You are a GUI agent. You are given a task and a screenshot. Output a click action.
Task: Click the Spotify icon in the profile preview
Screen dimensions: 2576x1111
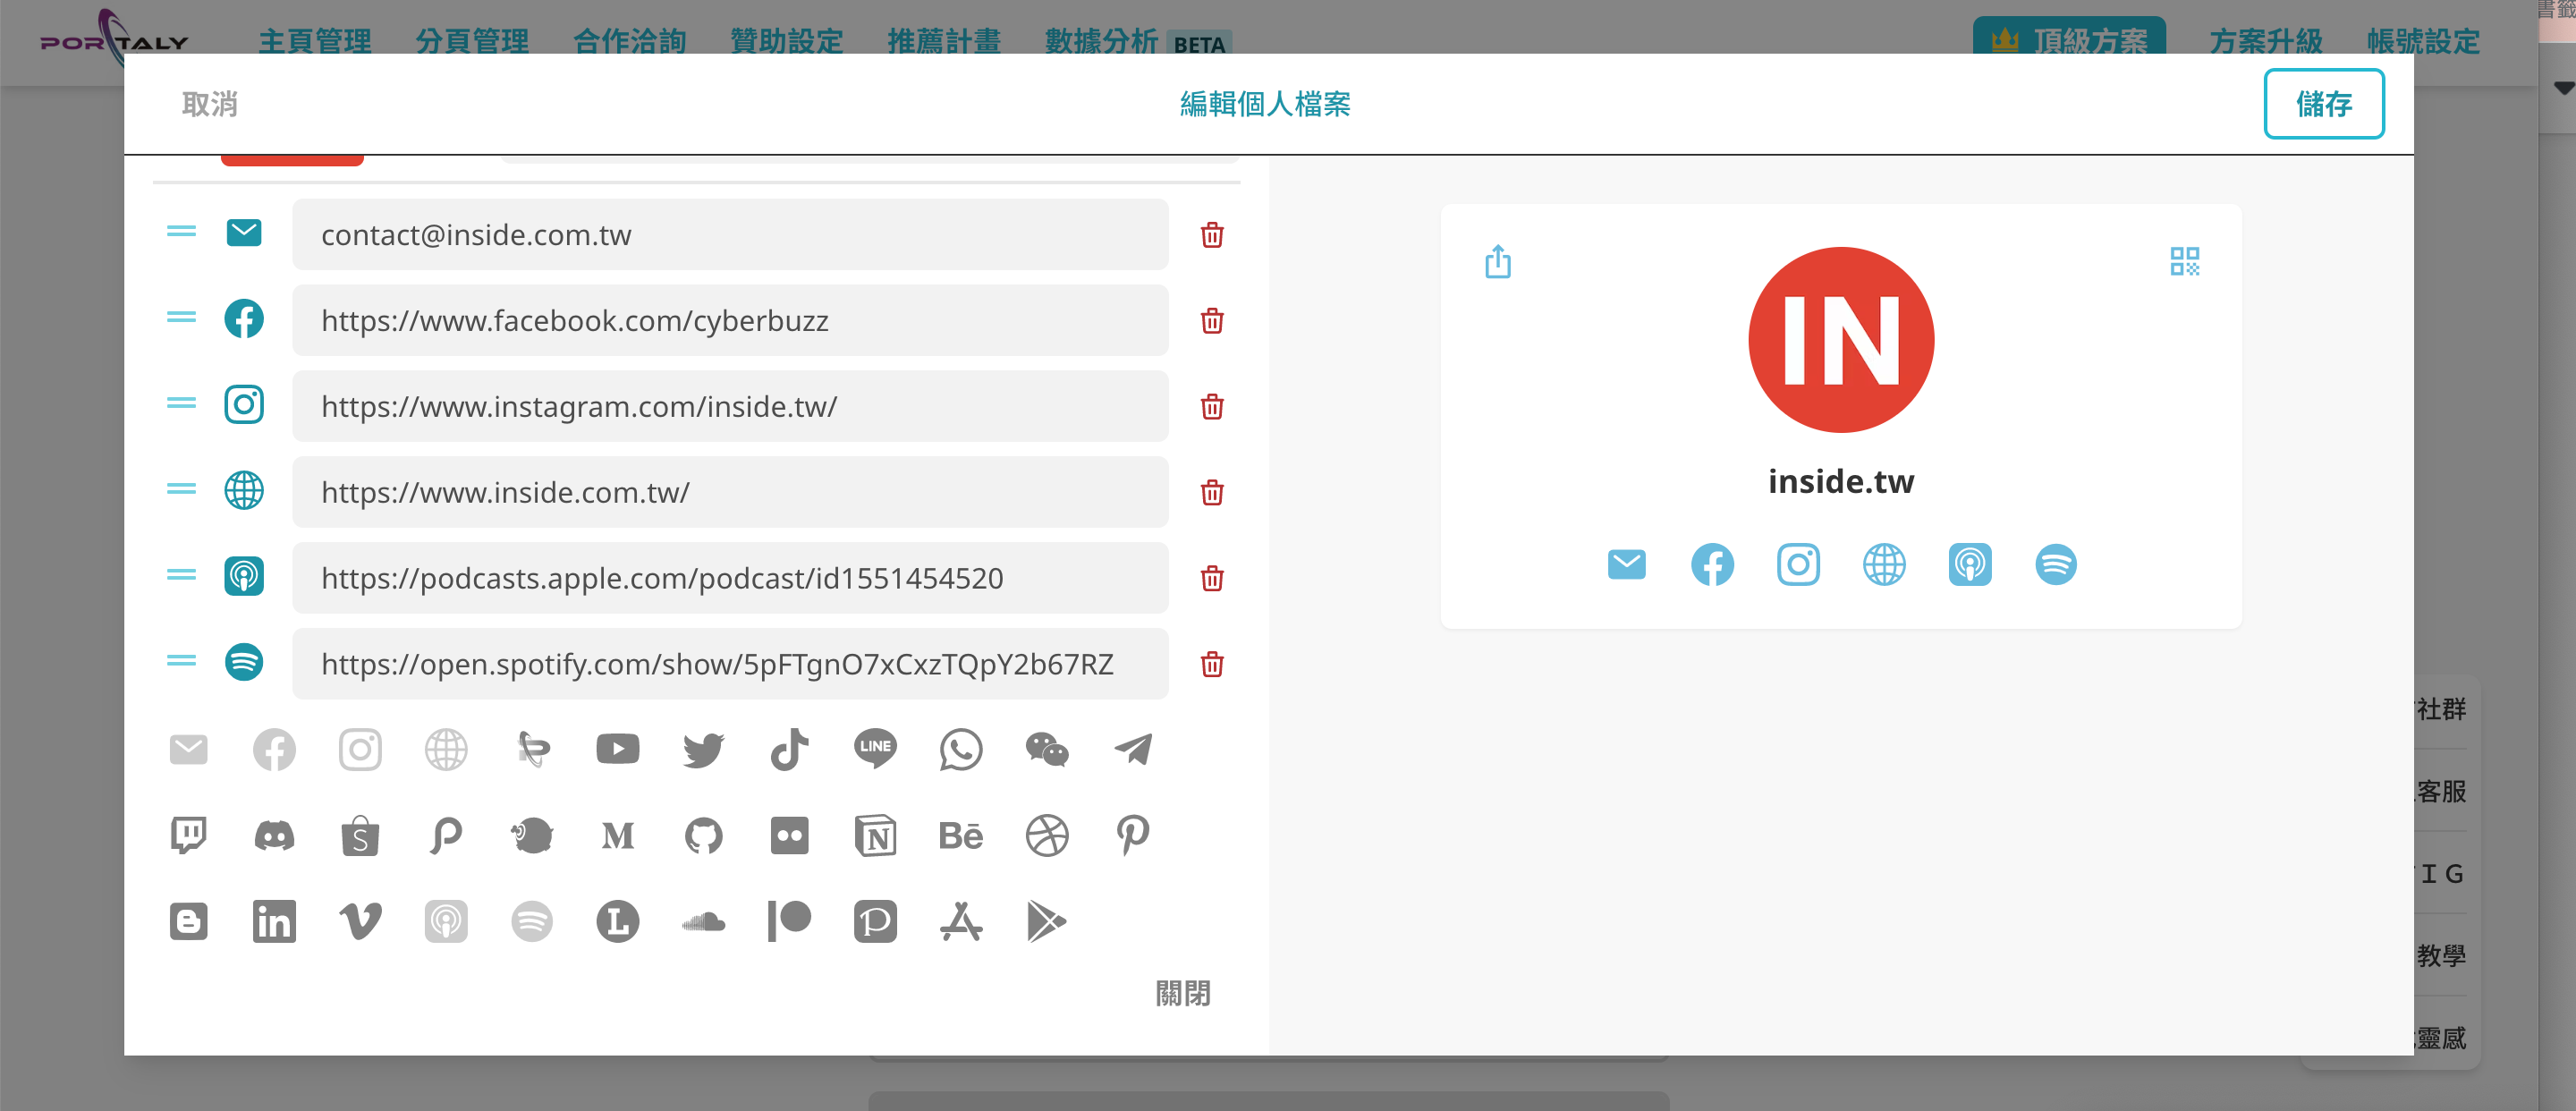2055,565
